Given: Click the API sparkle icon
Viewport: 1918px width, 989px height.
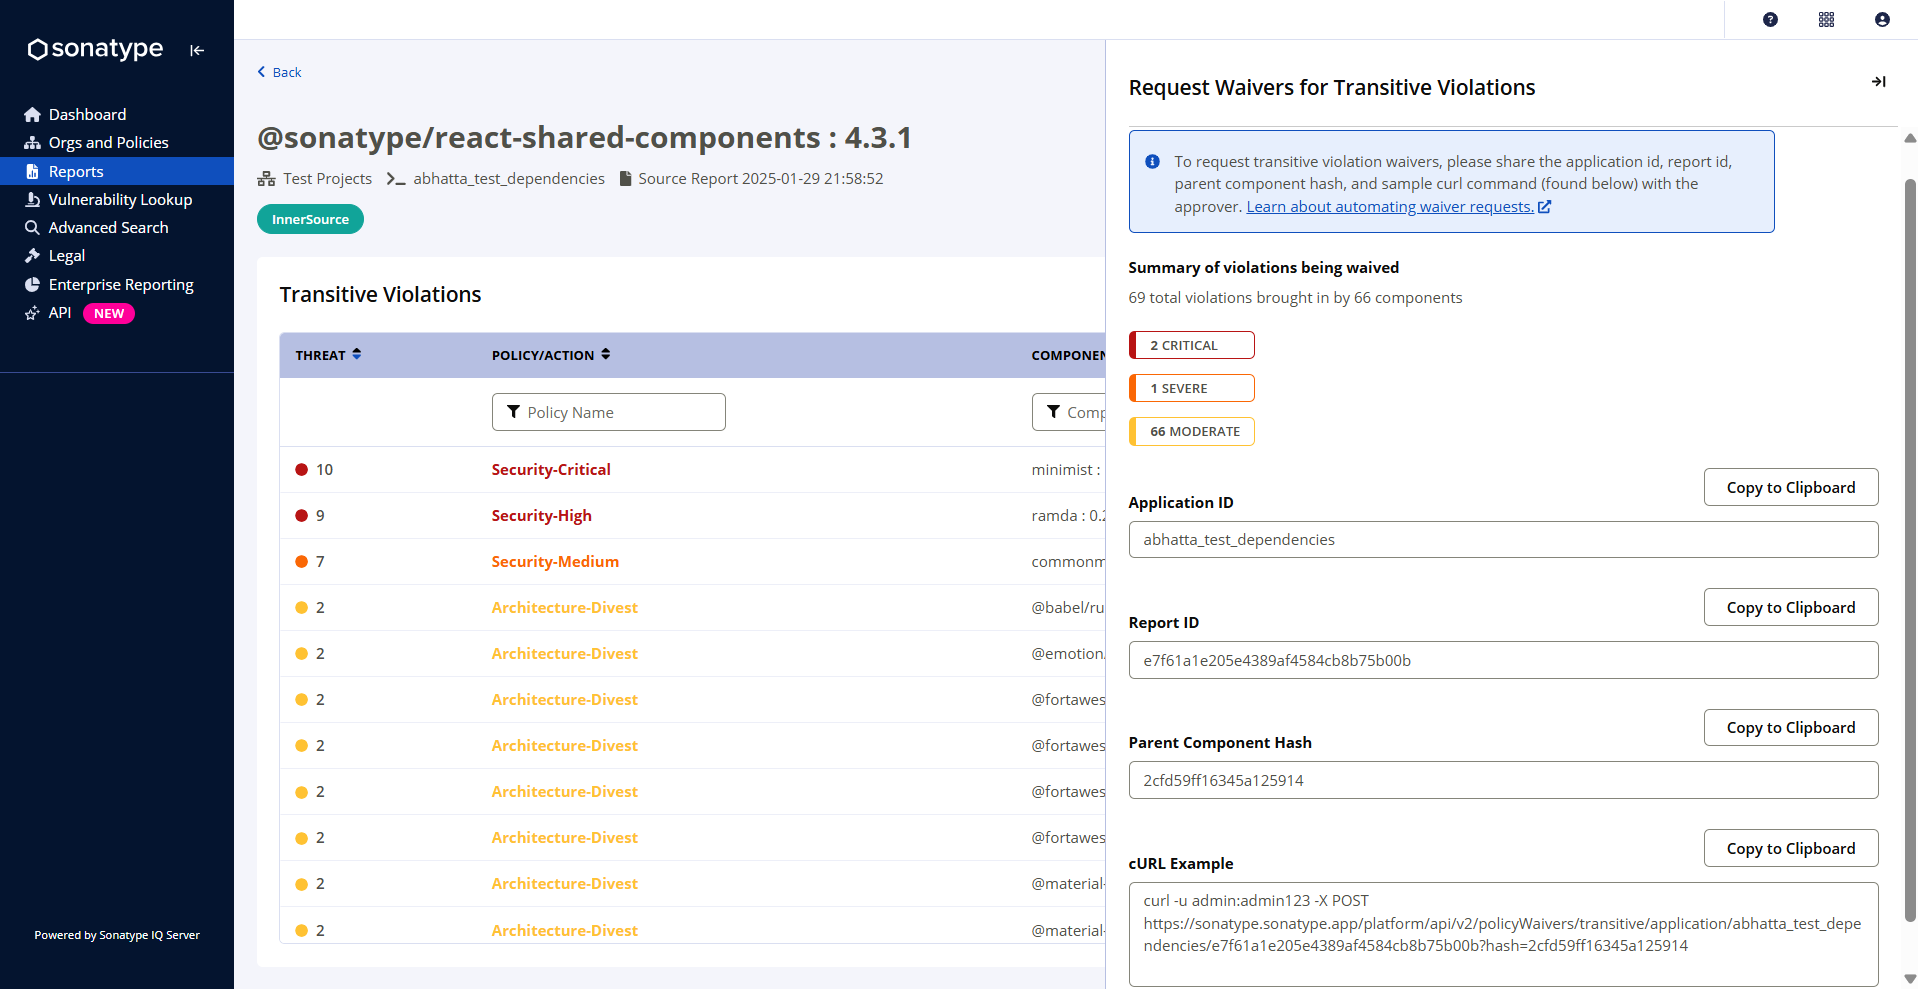Looking at the screenshot, I should [x=32, y=313].
